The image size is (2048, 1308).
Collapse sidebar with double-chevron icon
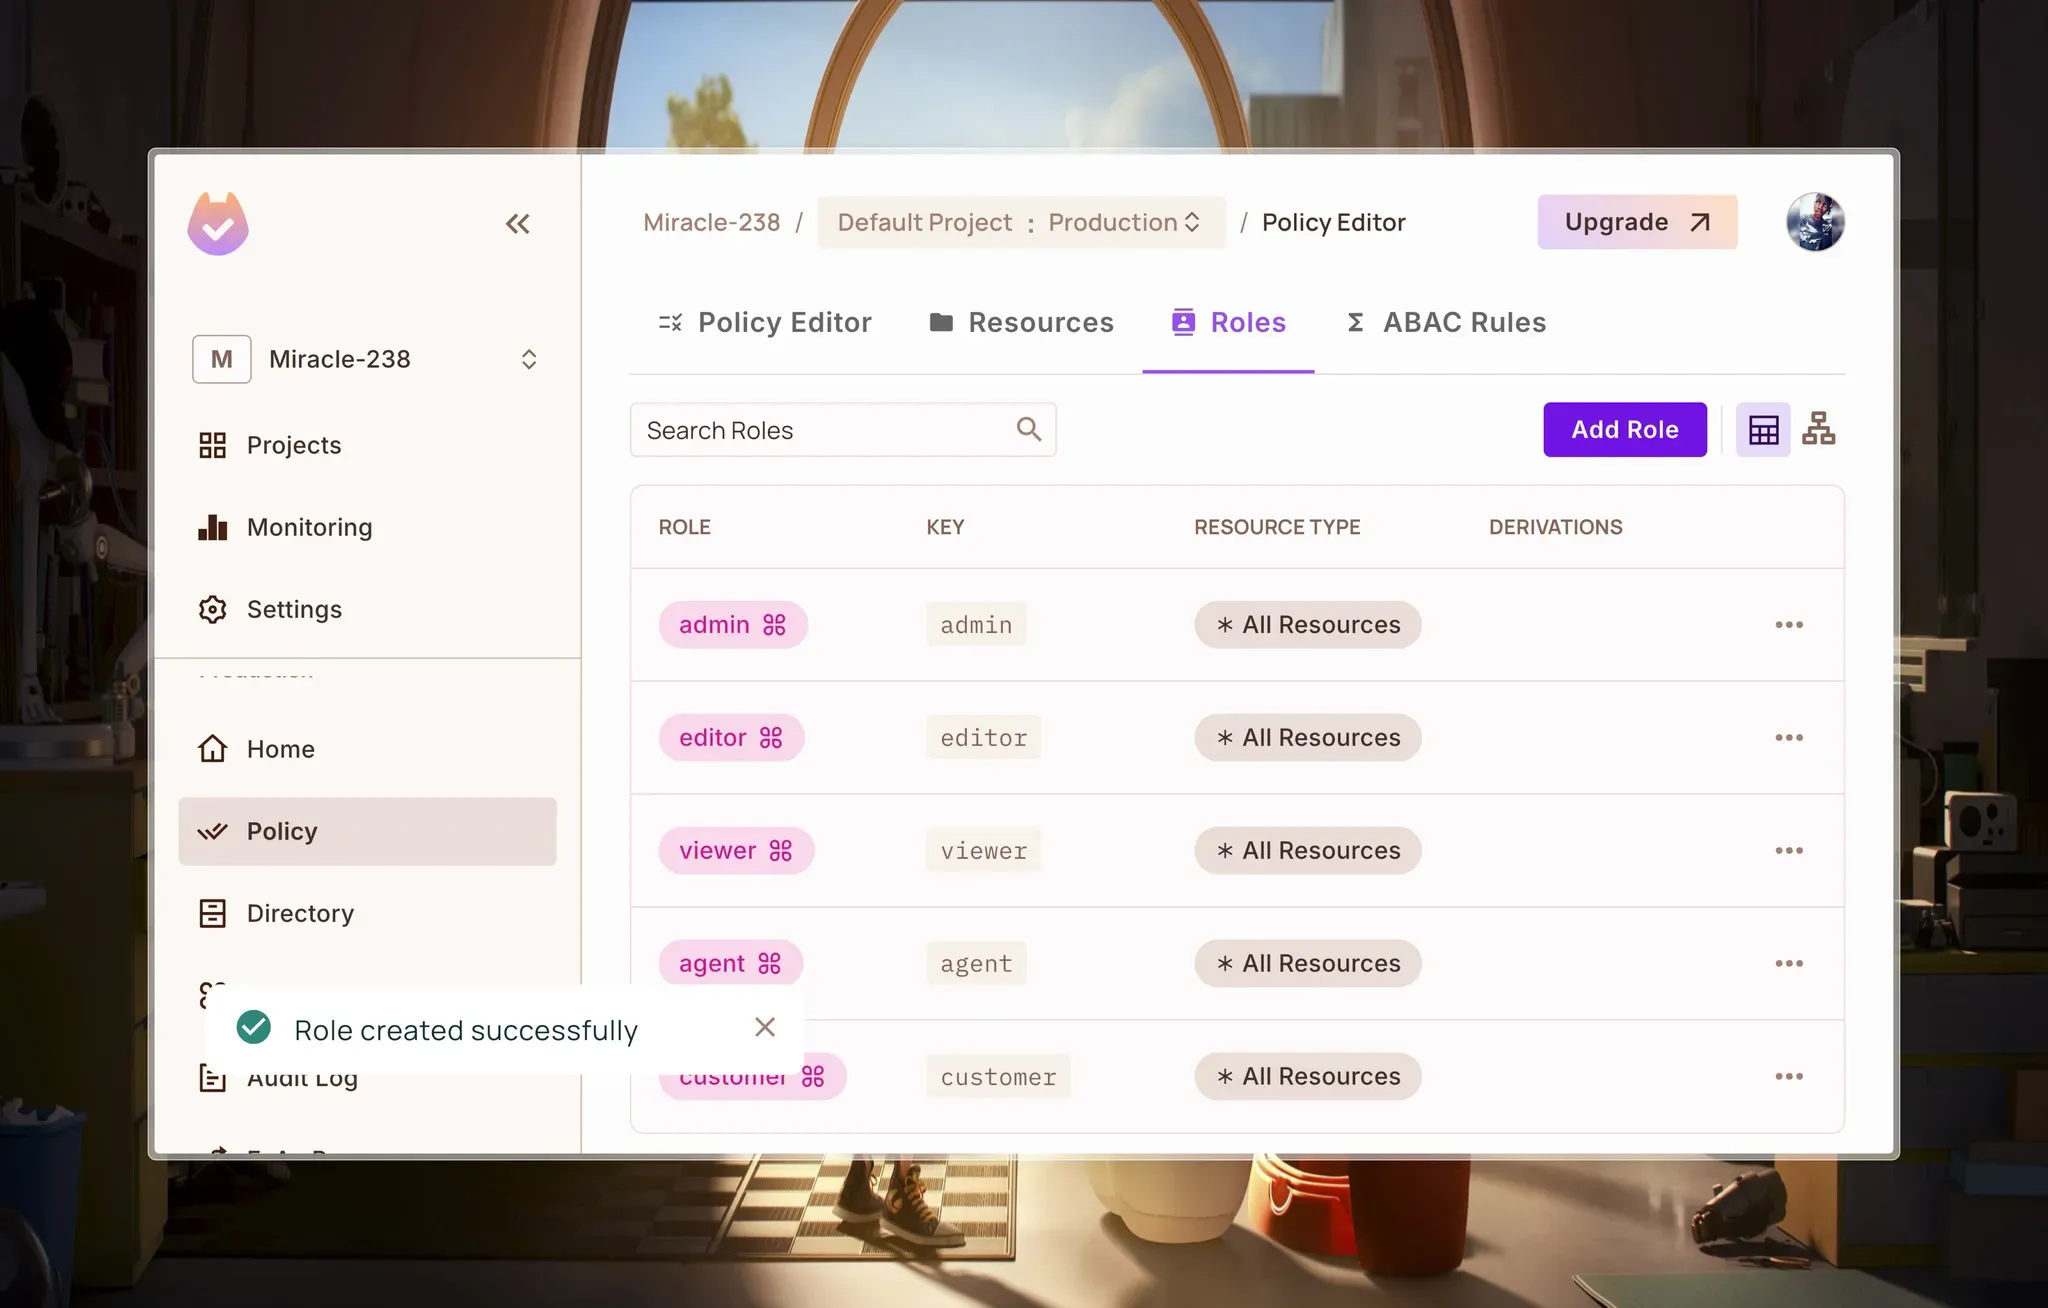click(517, 224)
